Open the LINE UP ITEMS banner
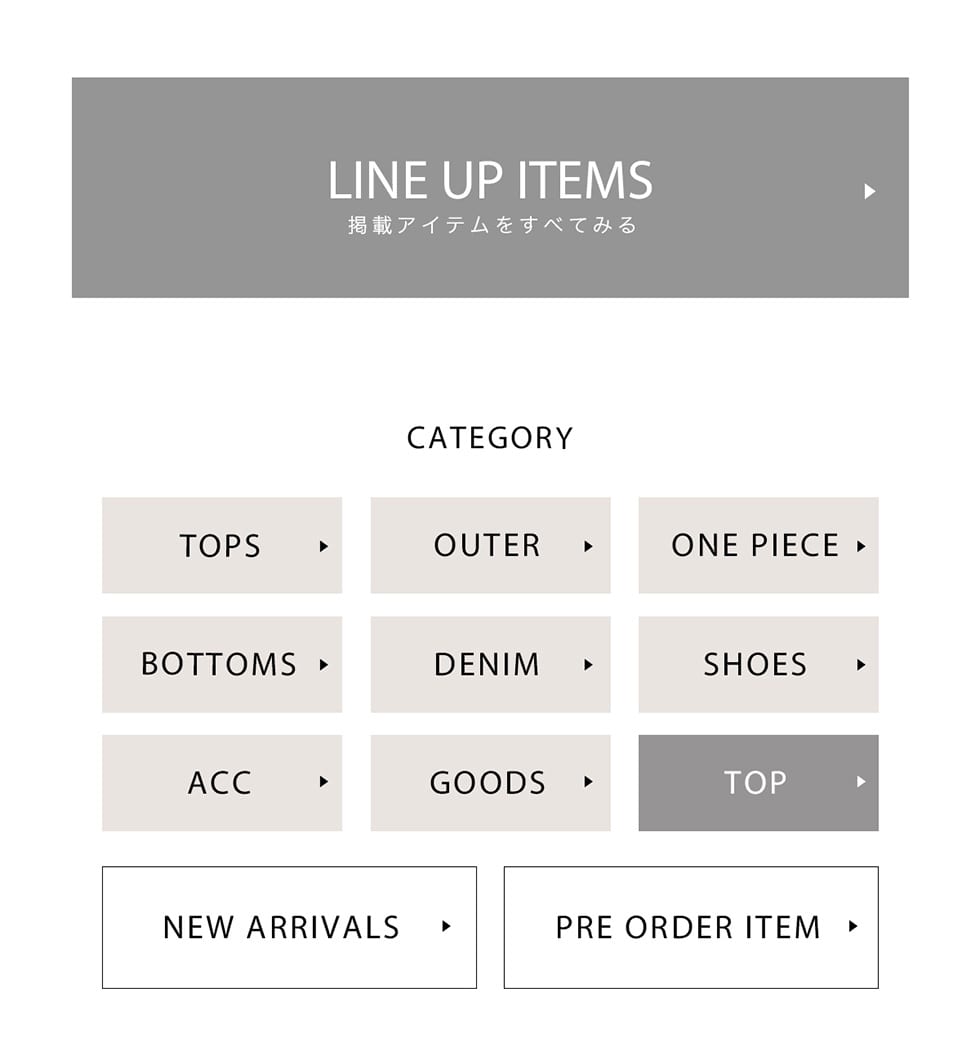 [490, 187]
